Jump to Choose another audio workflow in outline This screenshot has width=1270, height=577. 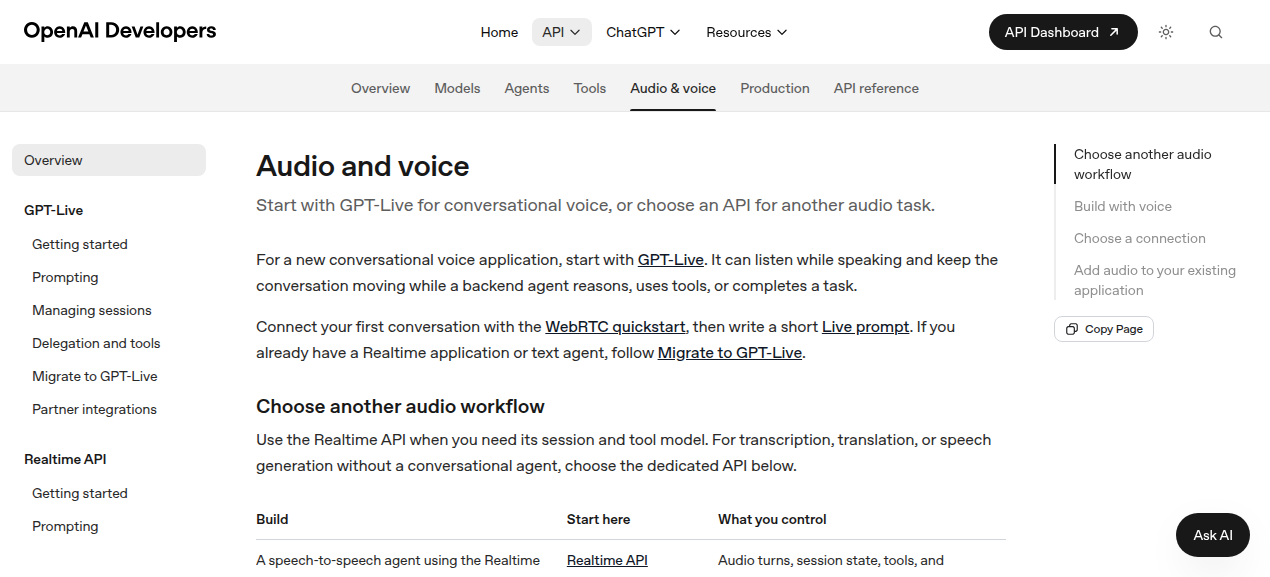pyautogui.click(x=1143, y=164)
